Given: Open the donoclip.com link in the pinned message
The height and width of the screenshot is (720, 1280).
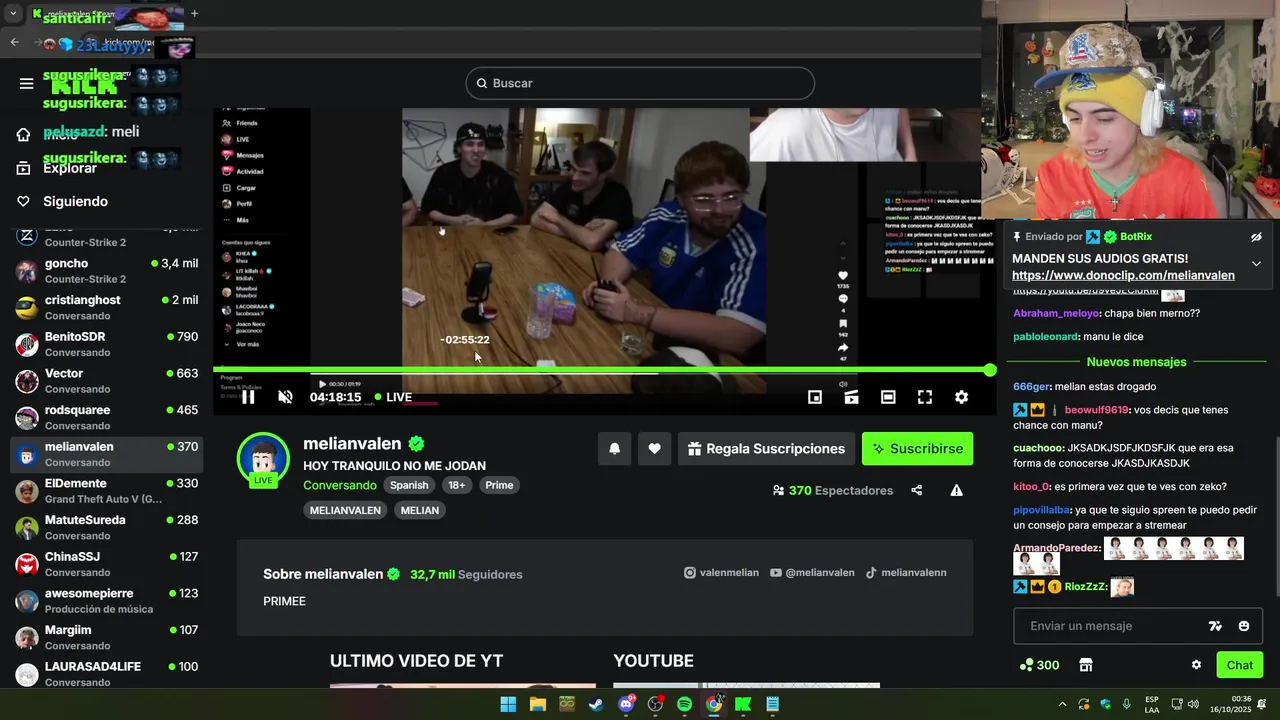Looking at the screenshot, I should click(1123, 275).
